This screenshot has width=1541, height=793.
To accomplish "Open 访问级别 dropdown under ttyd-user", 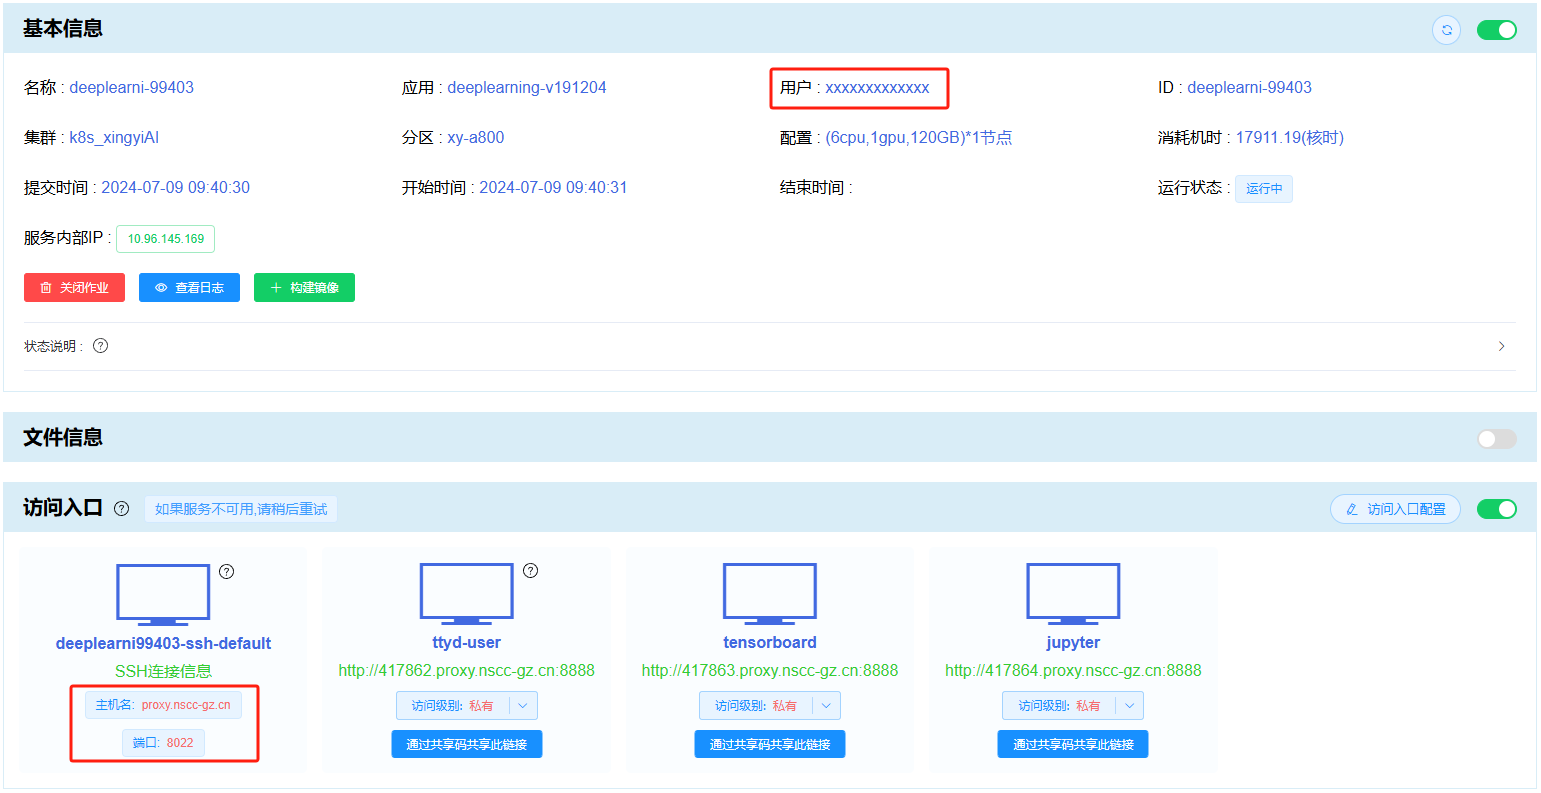I will [x=467, y=706].
